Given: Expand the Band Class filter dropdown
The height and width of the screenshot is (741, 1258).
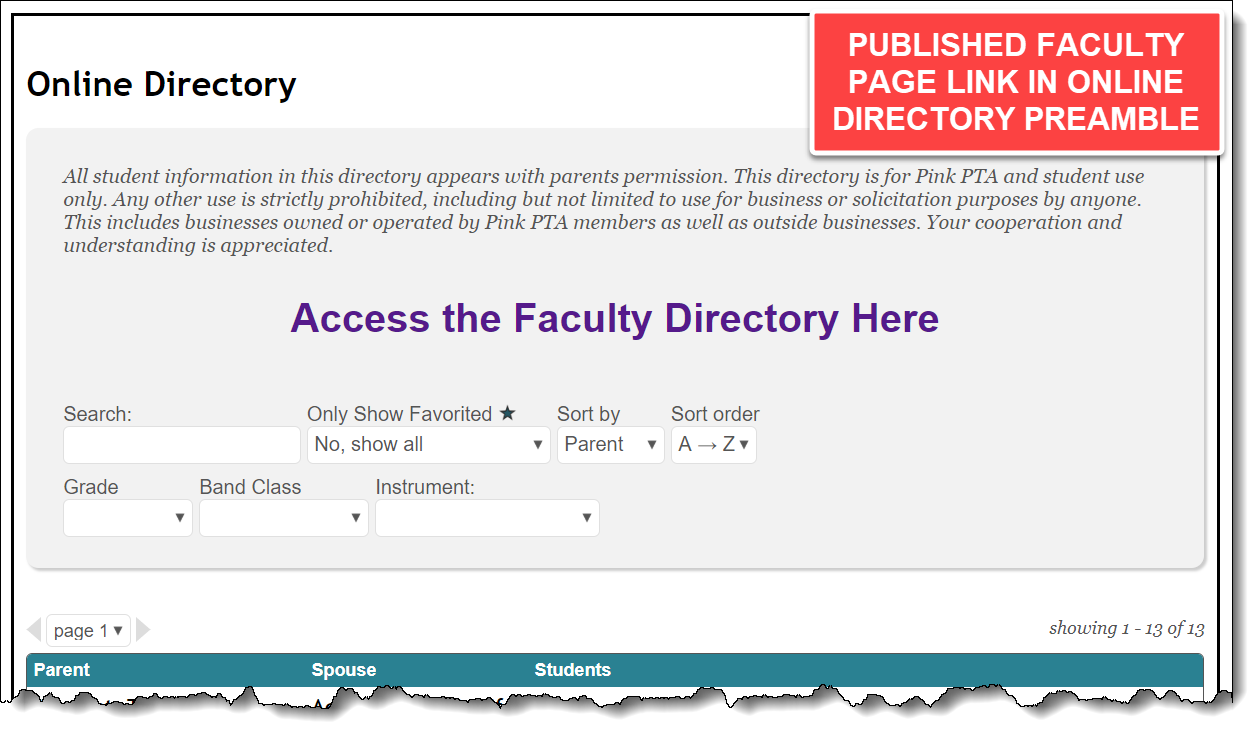Looking at the screenshot, I should coord(284,518).
